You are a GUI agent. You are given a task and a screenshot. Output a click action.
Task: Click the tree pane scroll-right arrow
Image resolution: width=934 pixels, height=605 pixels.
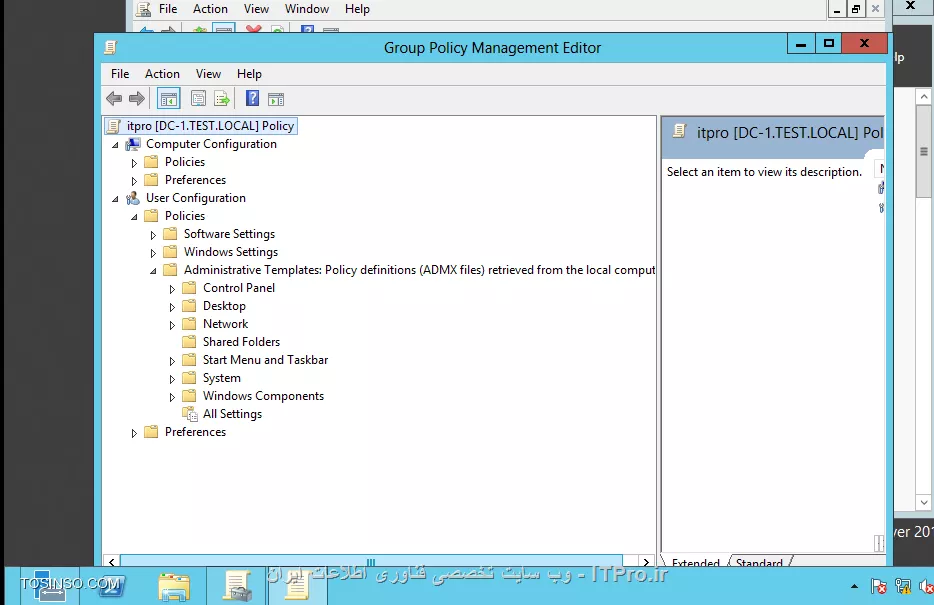pyautogui.click(x=646, y=561)
